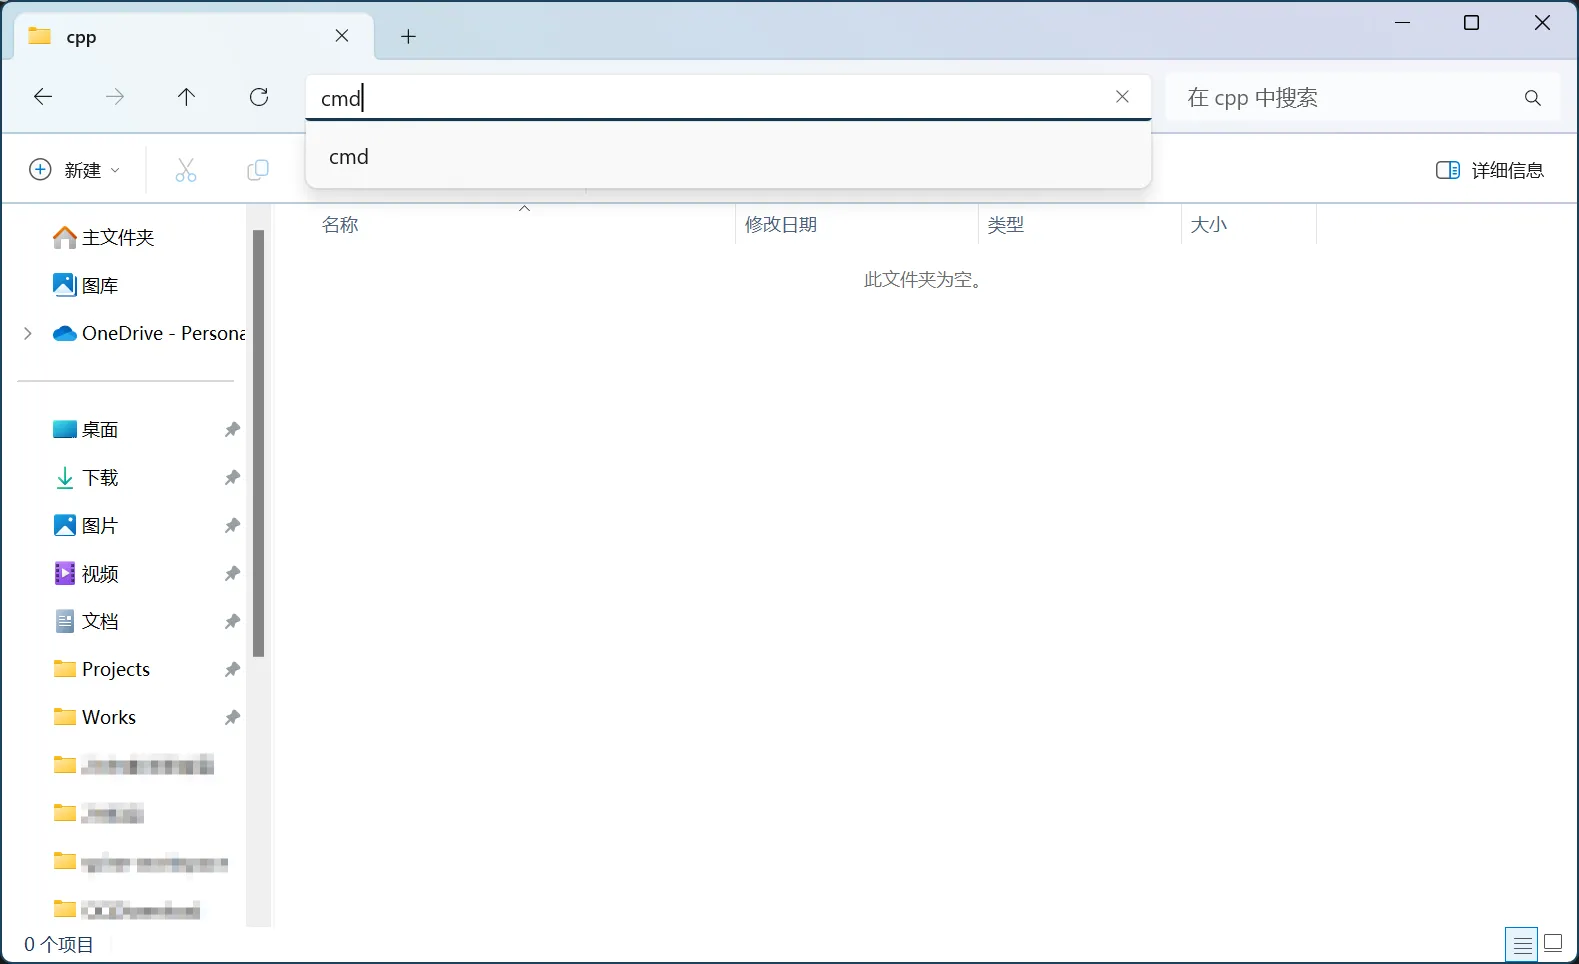Sort files by 修改日期 column
Image resolution: width=1579 pixels, height=964 pixels.
pyautogui.click(x=781, y=225)
